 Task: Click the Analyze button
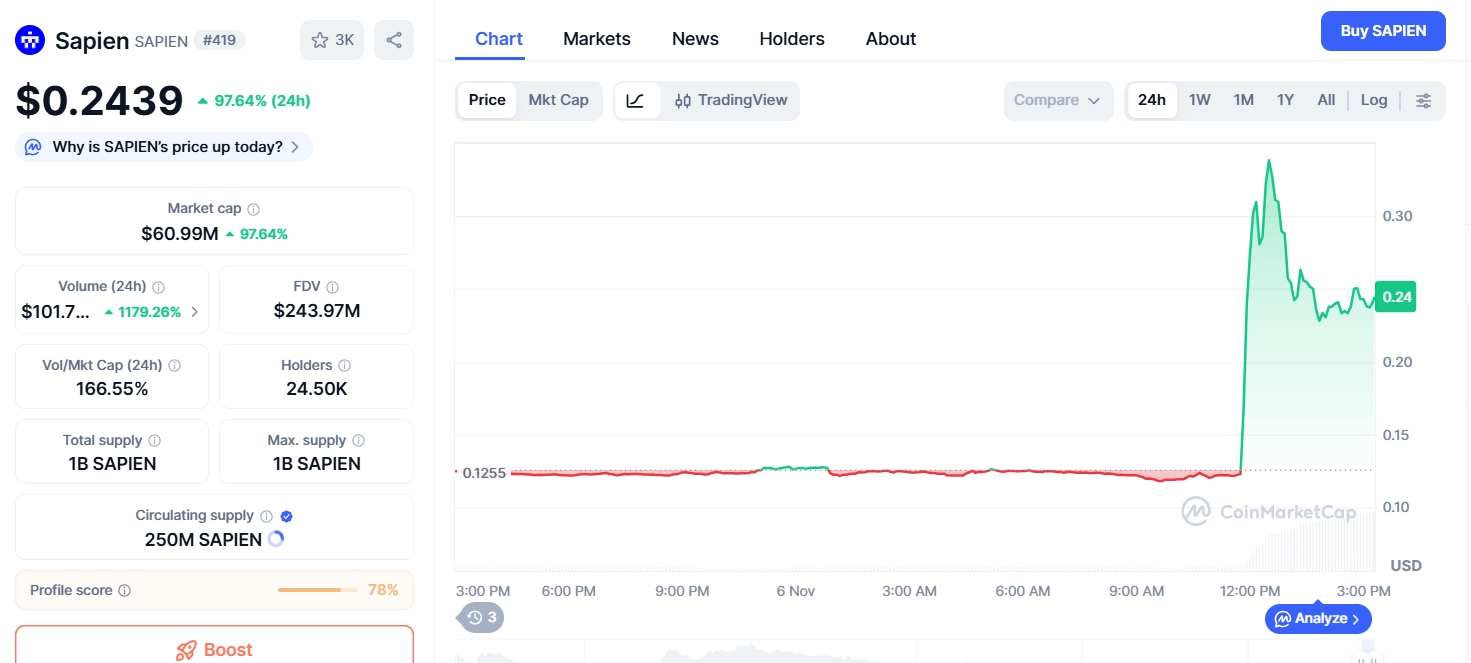point(1318,619)
